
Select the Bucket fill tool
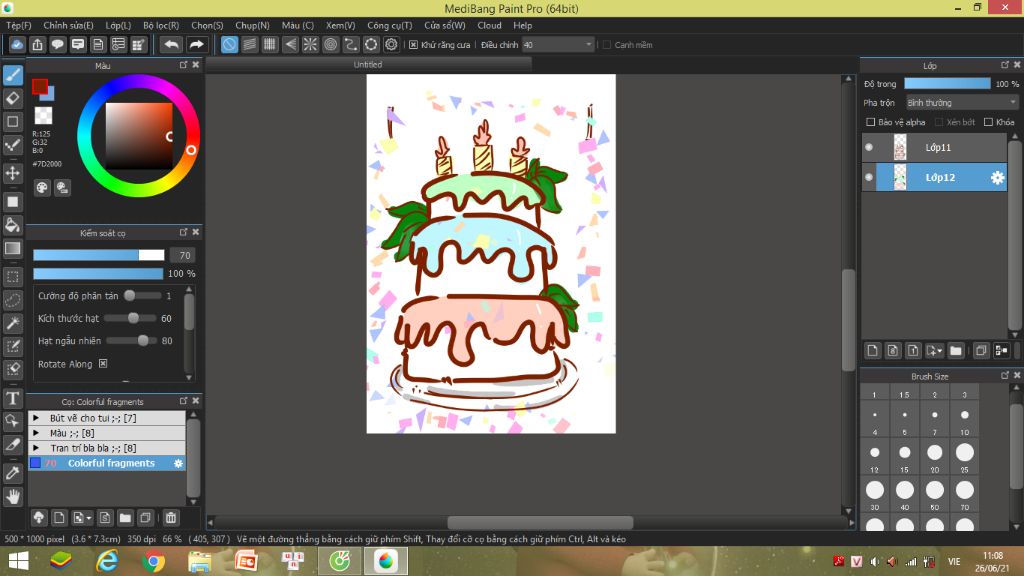coord(12,225)
